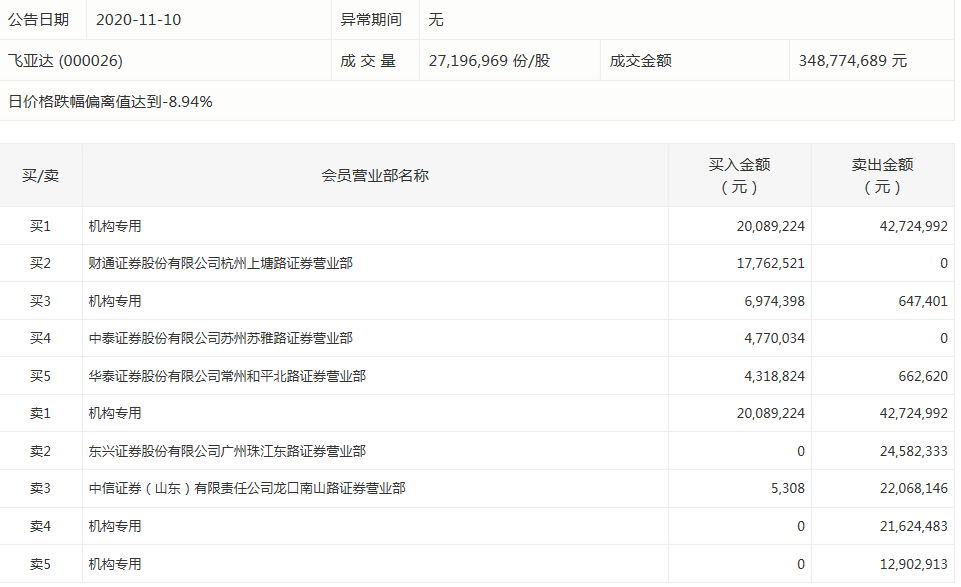Select the announcement date 2020-11-10

139,20
